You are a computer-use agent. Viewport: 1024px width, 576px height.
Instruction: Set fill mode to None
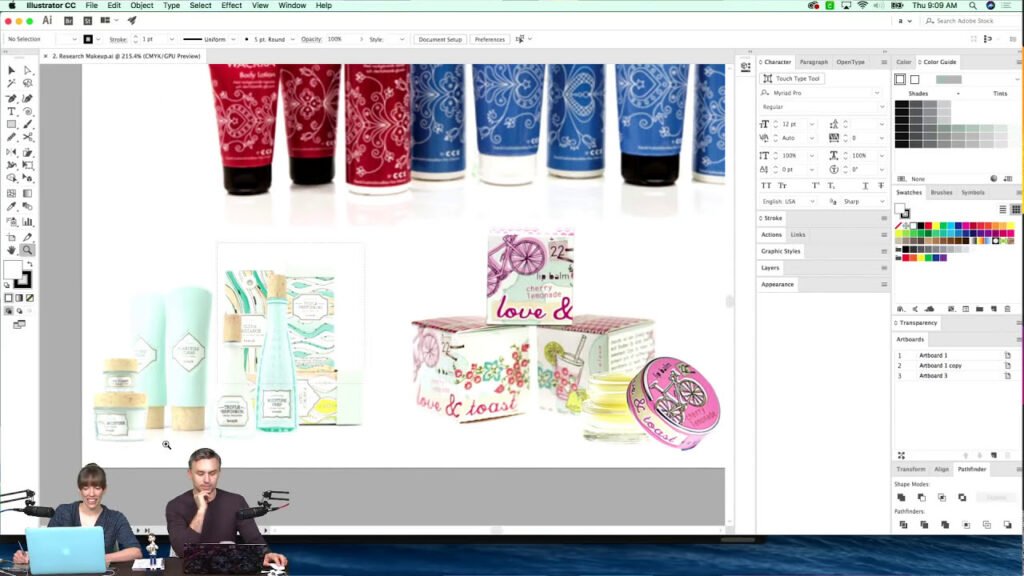click(x=29, y=298)
